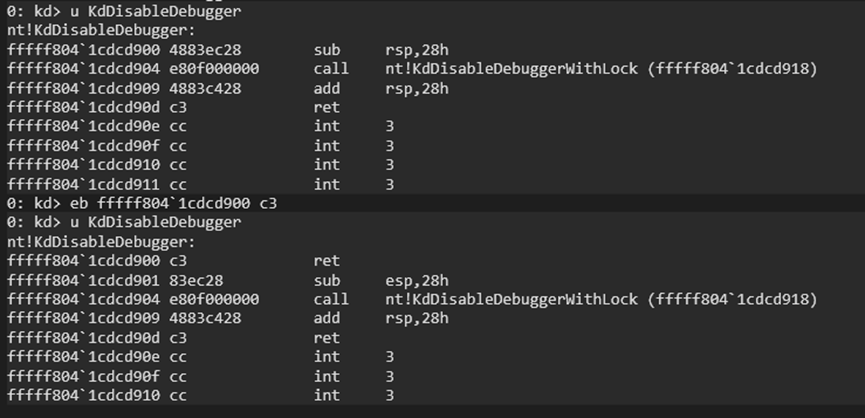Select the "sub esp,28h" instruction

tap(379, 280)
